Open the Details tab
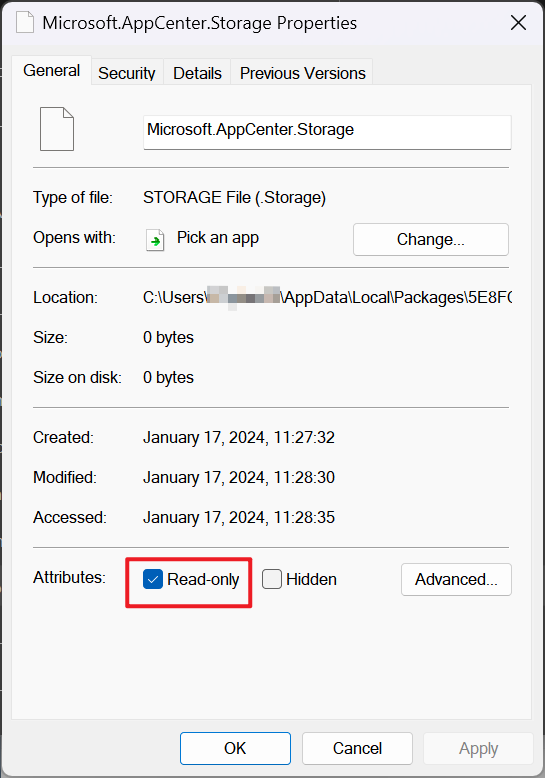Viewport: 545px width, 778px height. click(x=197, y=73)
